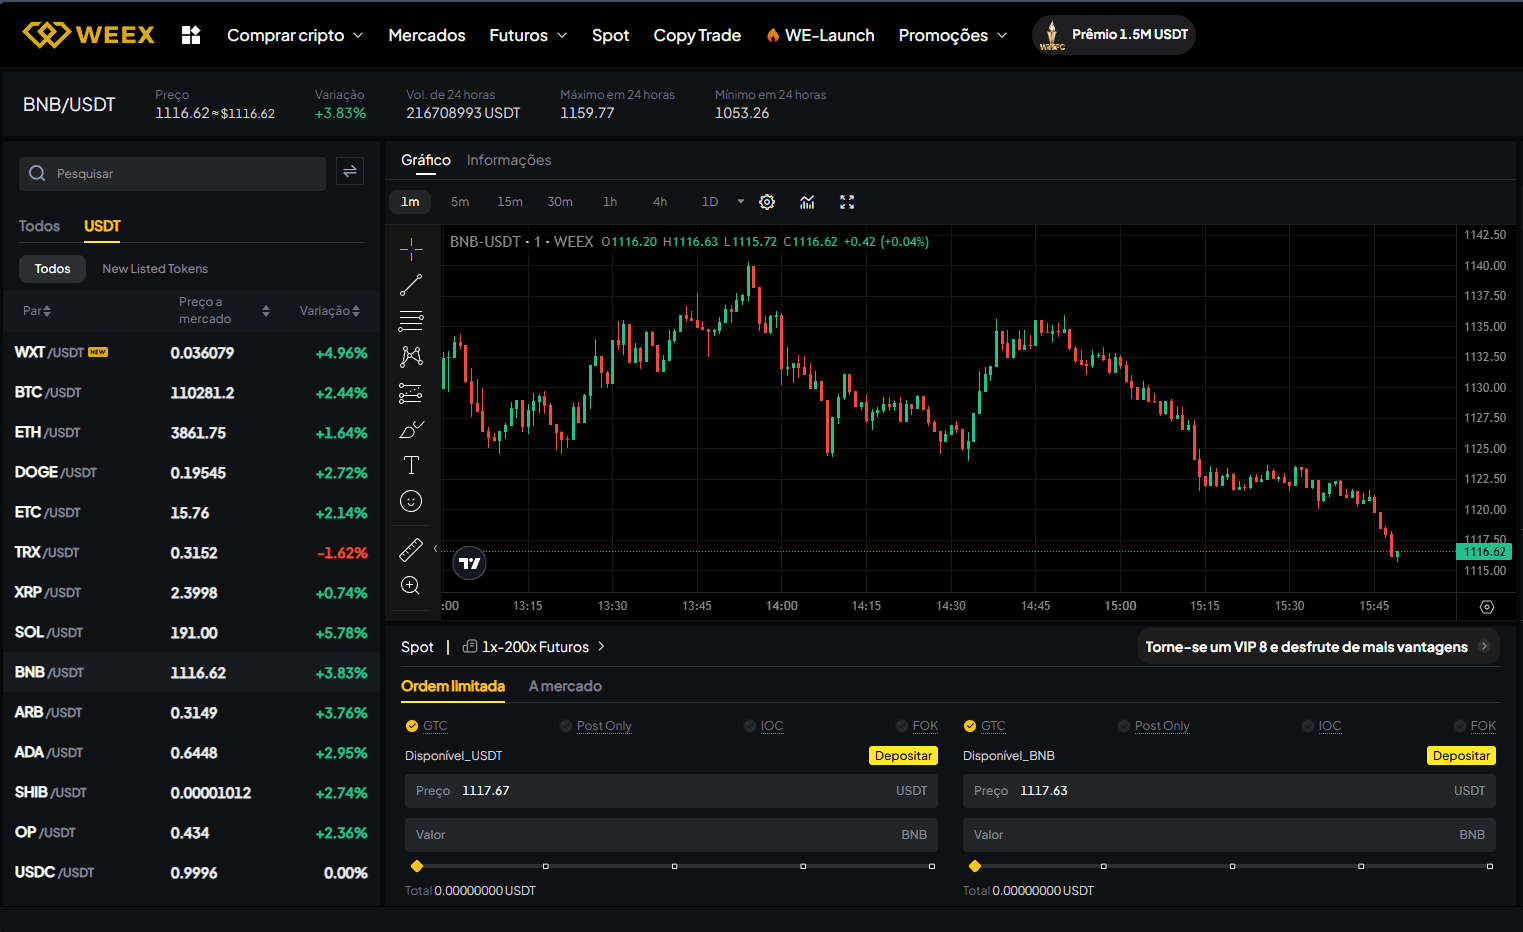Image resolution: width=1523 pixels, height=932 pixels.
Task: Open the emoji annotation tool
Action: [x=411, y=501]
